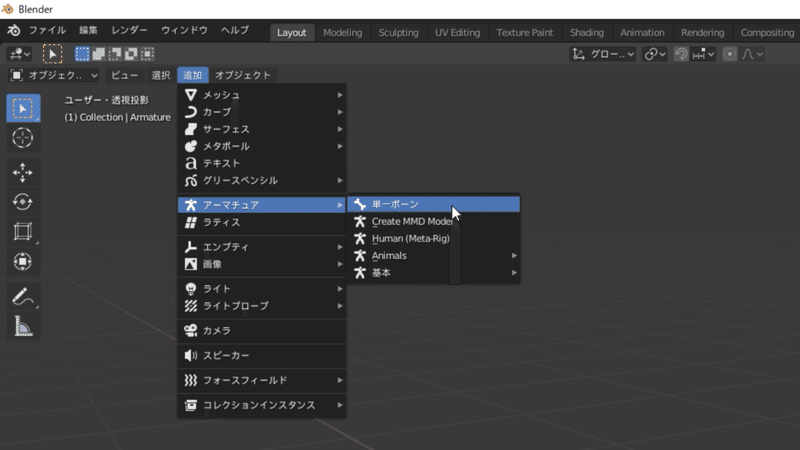Viewport: 800px width, 450px height.
Task: Expand the コレクションインスタンス submenu
Action: 262,405
